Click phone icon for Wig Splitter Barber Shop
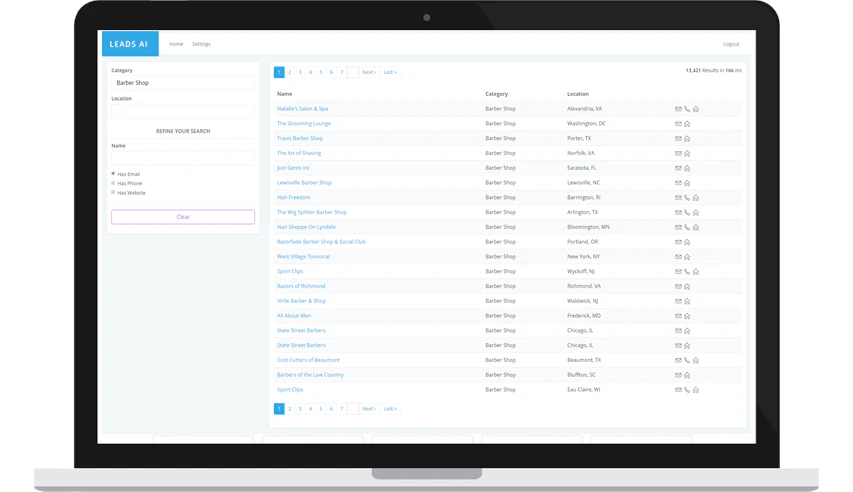853x492 pixels. (x=687, y=212)
